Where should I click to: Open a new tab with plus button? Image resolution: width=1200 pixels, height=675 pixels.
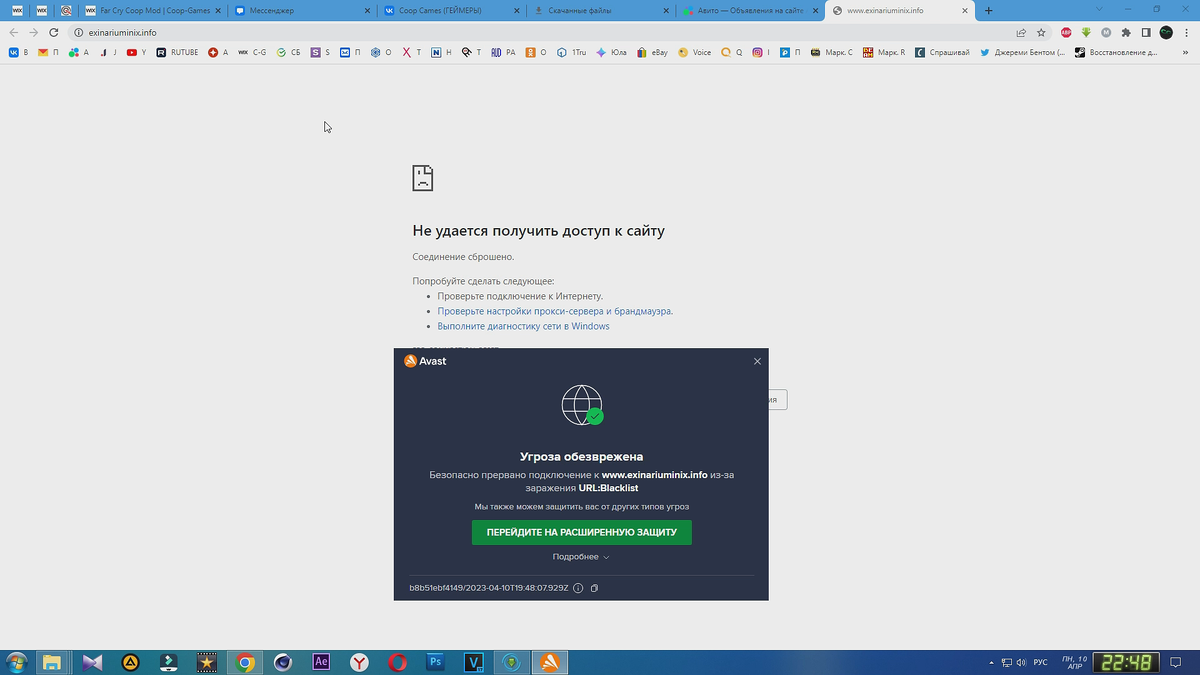(x=989, y=10)
